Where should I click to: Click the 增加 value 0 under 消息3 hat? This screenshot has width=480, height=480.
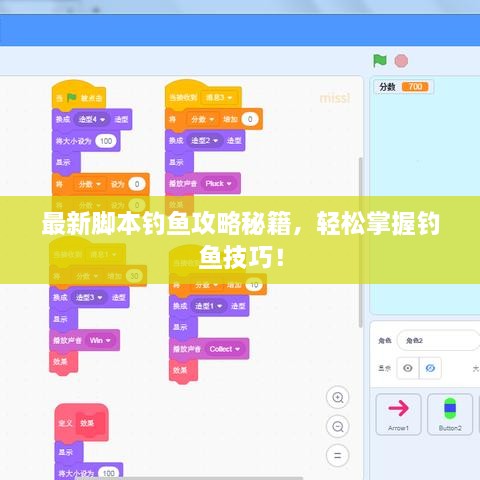coord(250,119)
